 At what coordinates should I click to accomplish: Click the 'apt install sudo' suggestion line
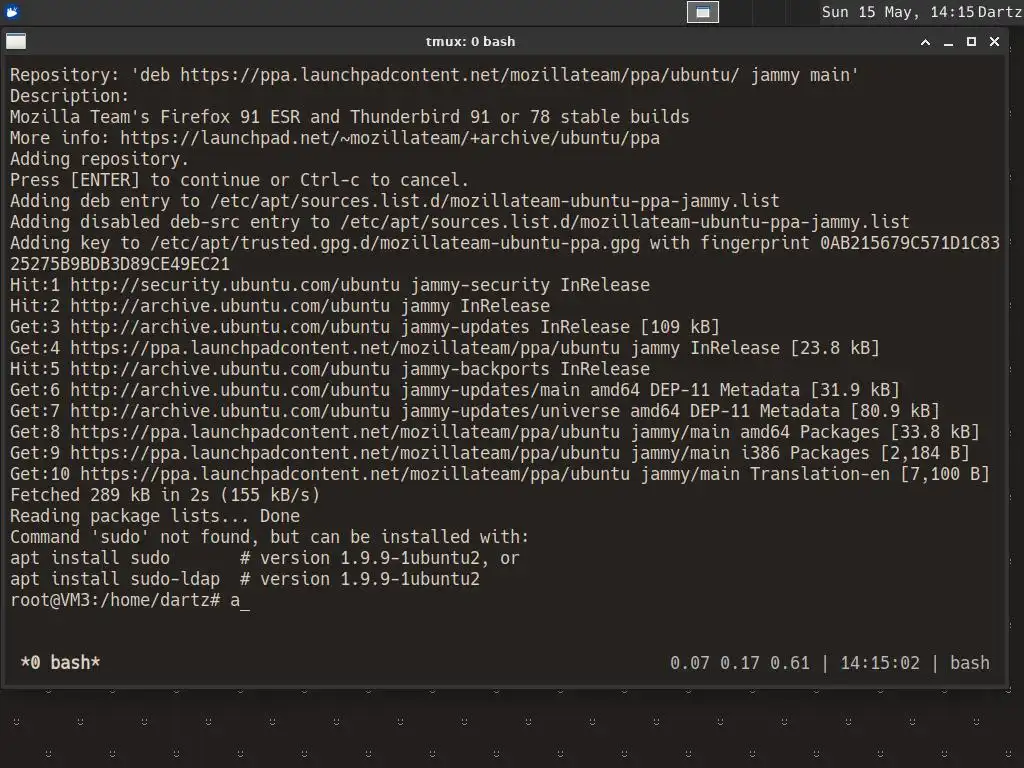point(264,558)
